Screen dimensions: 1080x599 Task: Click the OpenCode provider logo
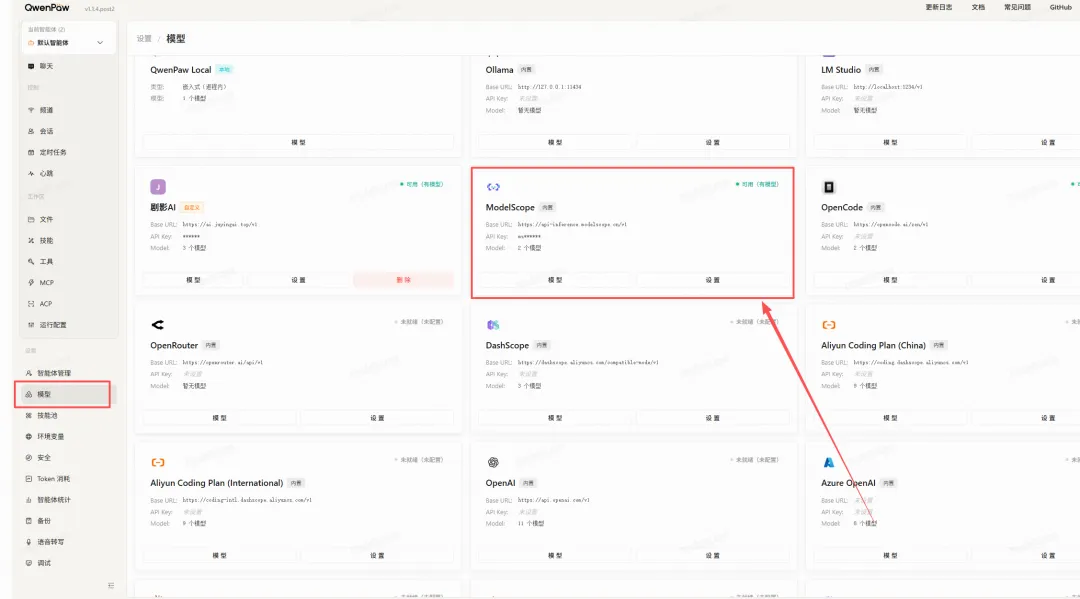pyautogui.click(x=829, y=187)
